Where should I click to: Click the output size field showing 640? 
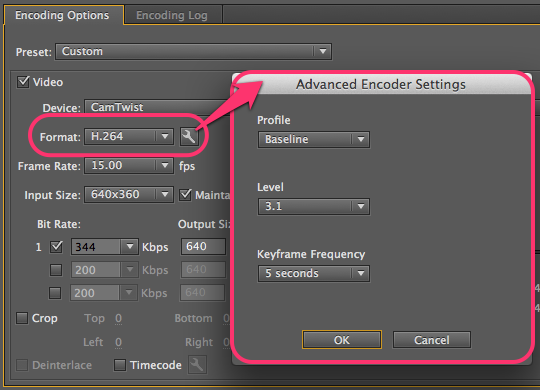click(x=203, y=247)
